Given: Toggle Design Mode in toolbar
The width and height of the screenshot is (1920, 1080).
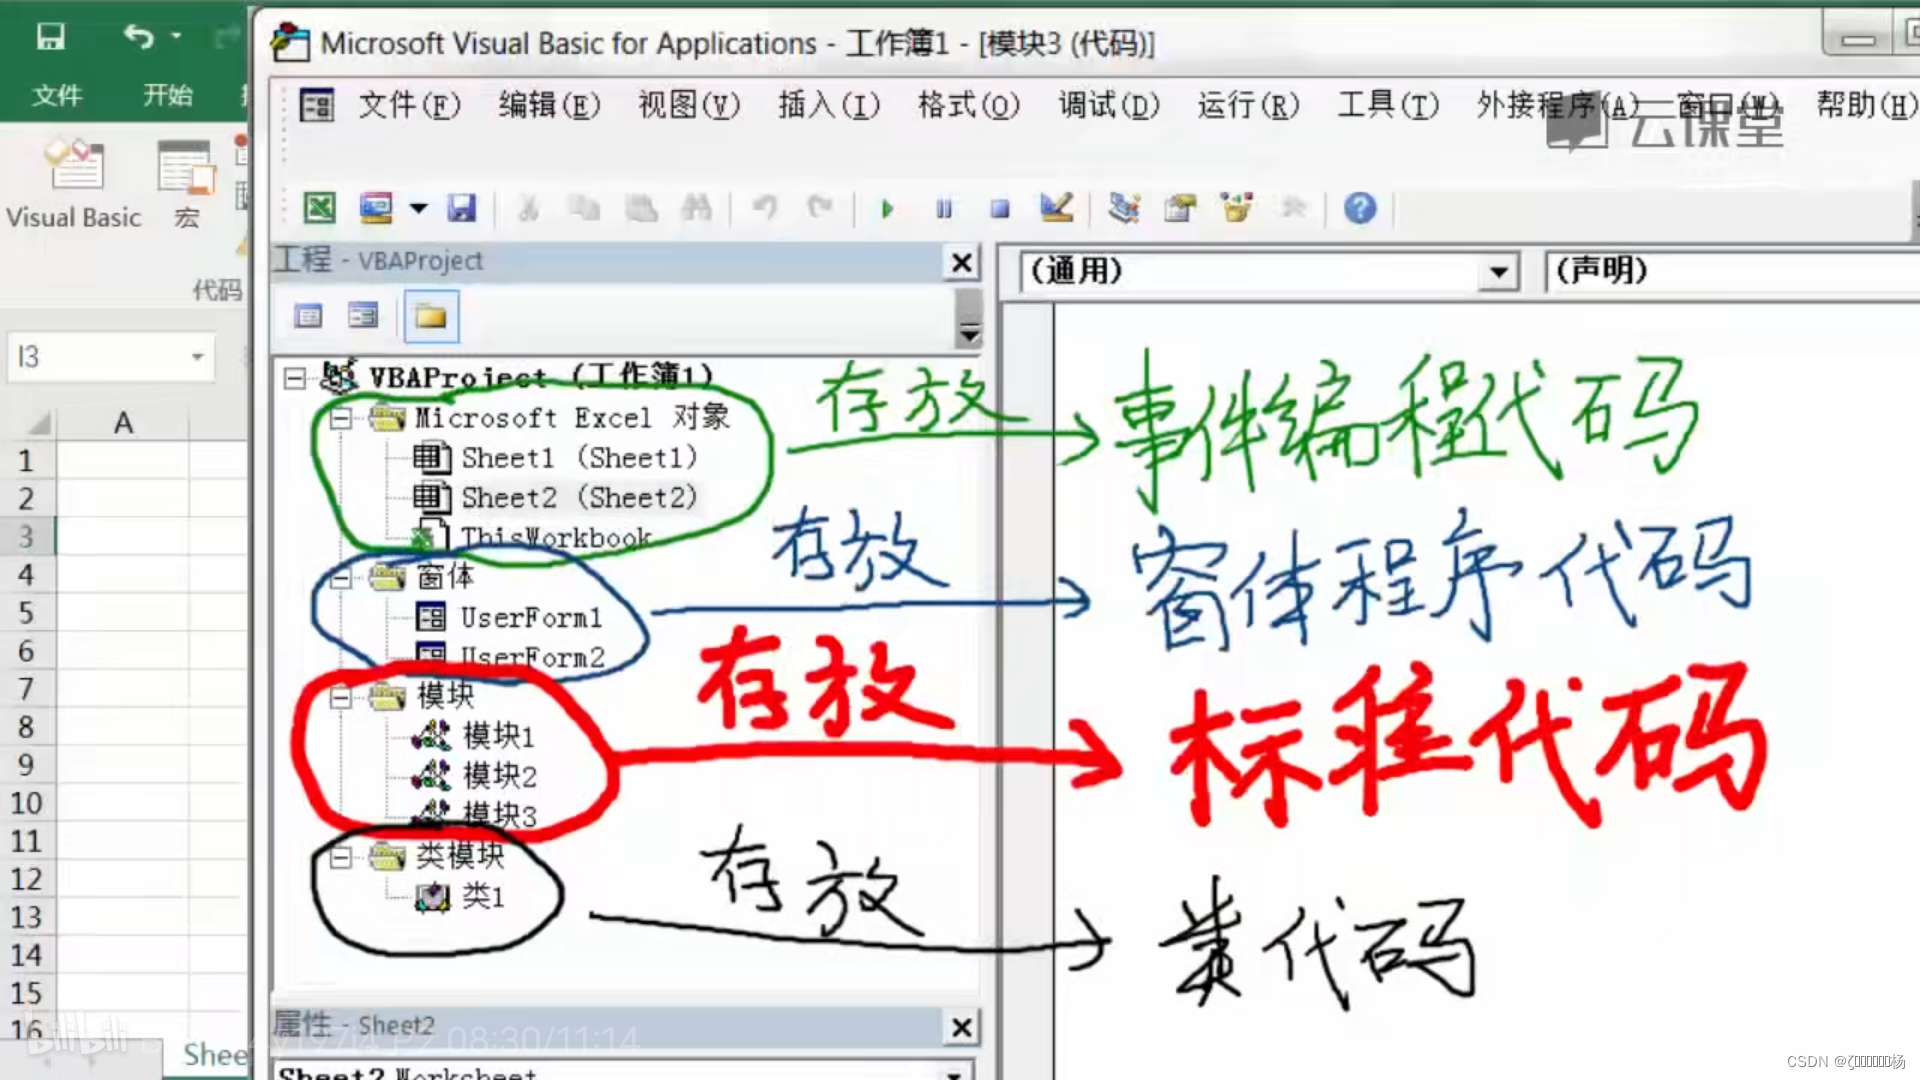Looking at the screenshot, I should [1057, 208].
